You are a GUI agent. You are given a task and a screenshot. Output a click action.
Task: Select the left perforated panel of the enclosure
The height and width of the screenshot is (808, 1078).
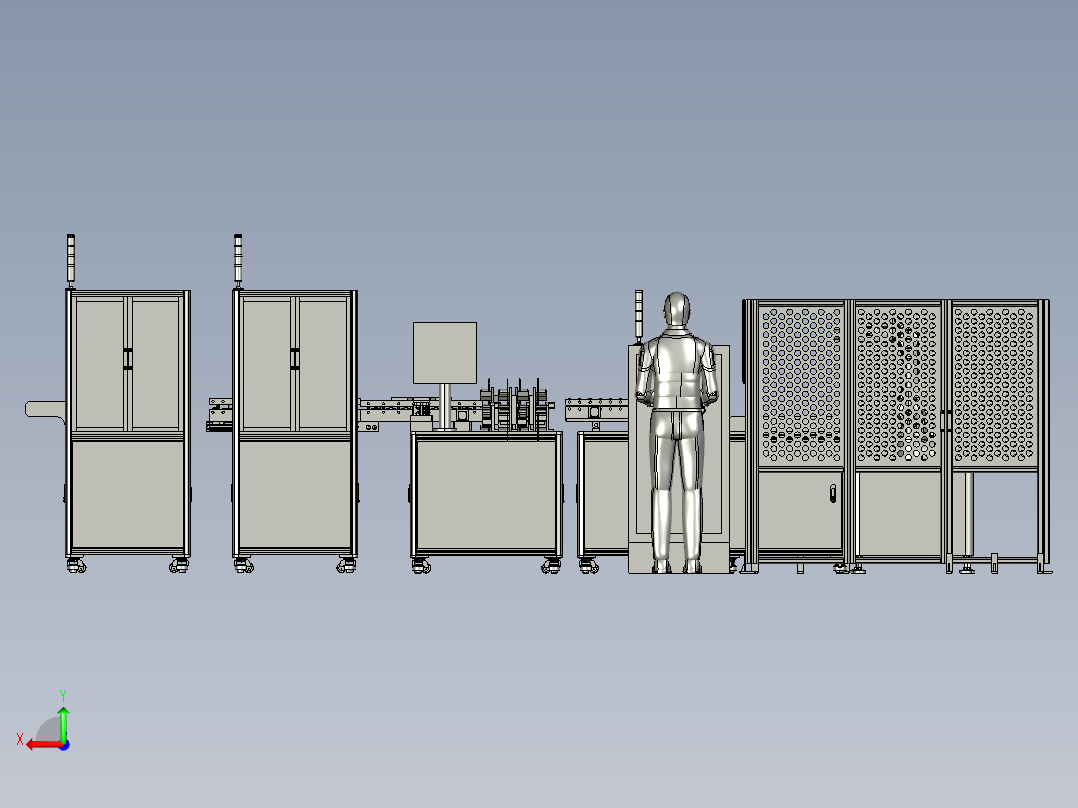click(802, 385)
